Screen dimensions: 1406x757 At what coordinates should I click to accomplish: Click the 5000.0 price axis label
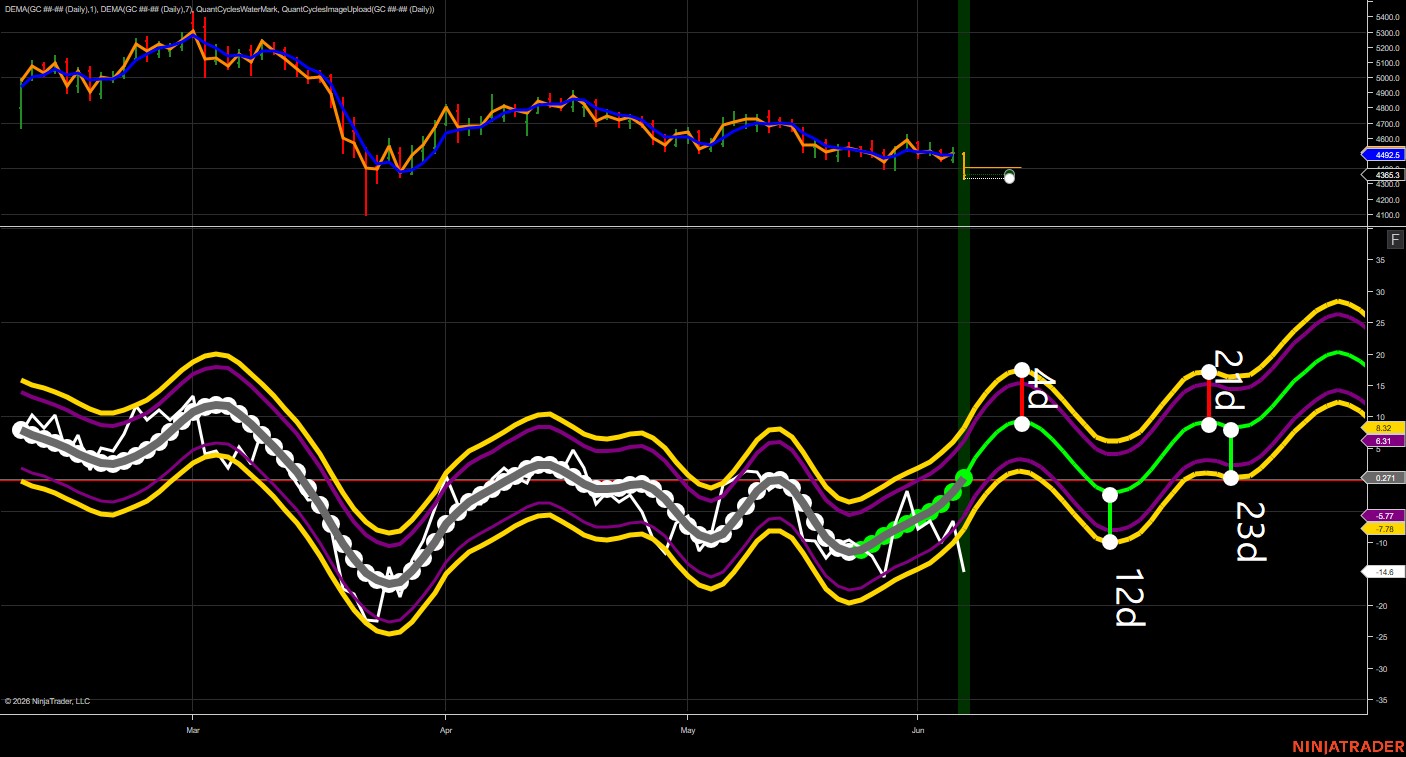tap(1387, 78)
